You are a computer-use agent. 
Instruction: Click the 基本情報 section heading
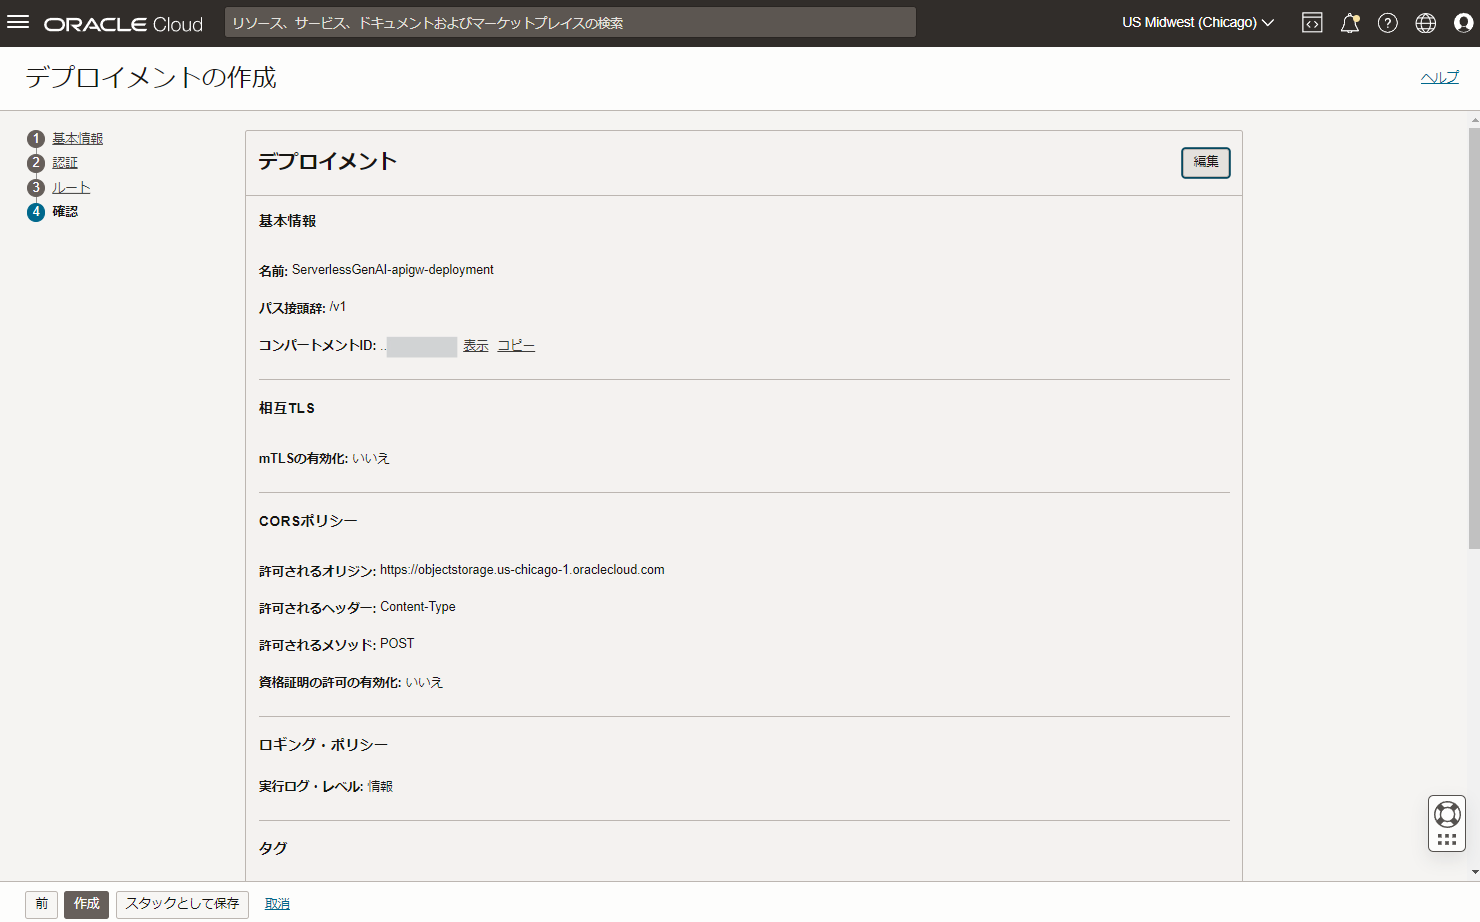(288, 221)
